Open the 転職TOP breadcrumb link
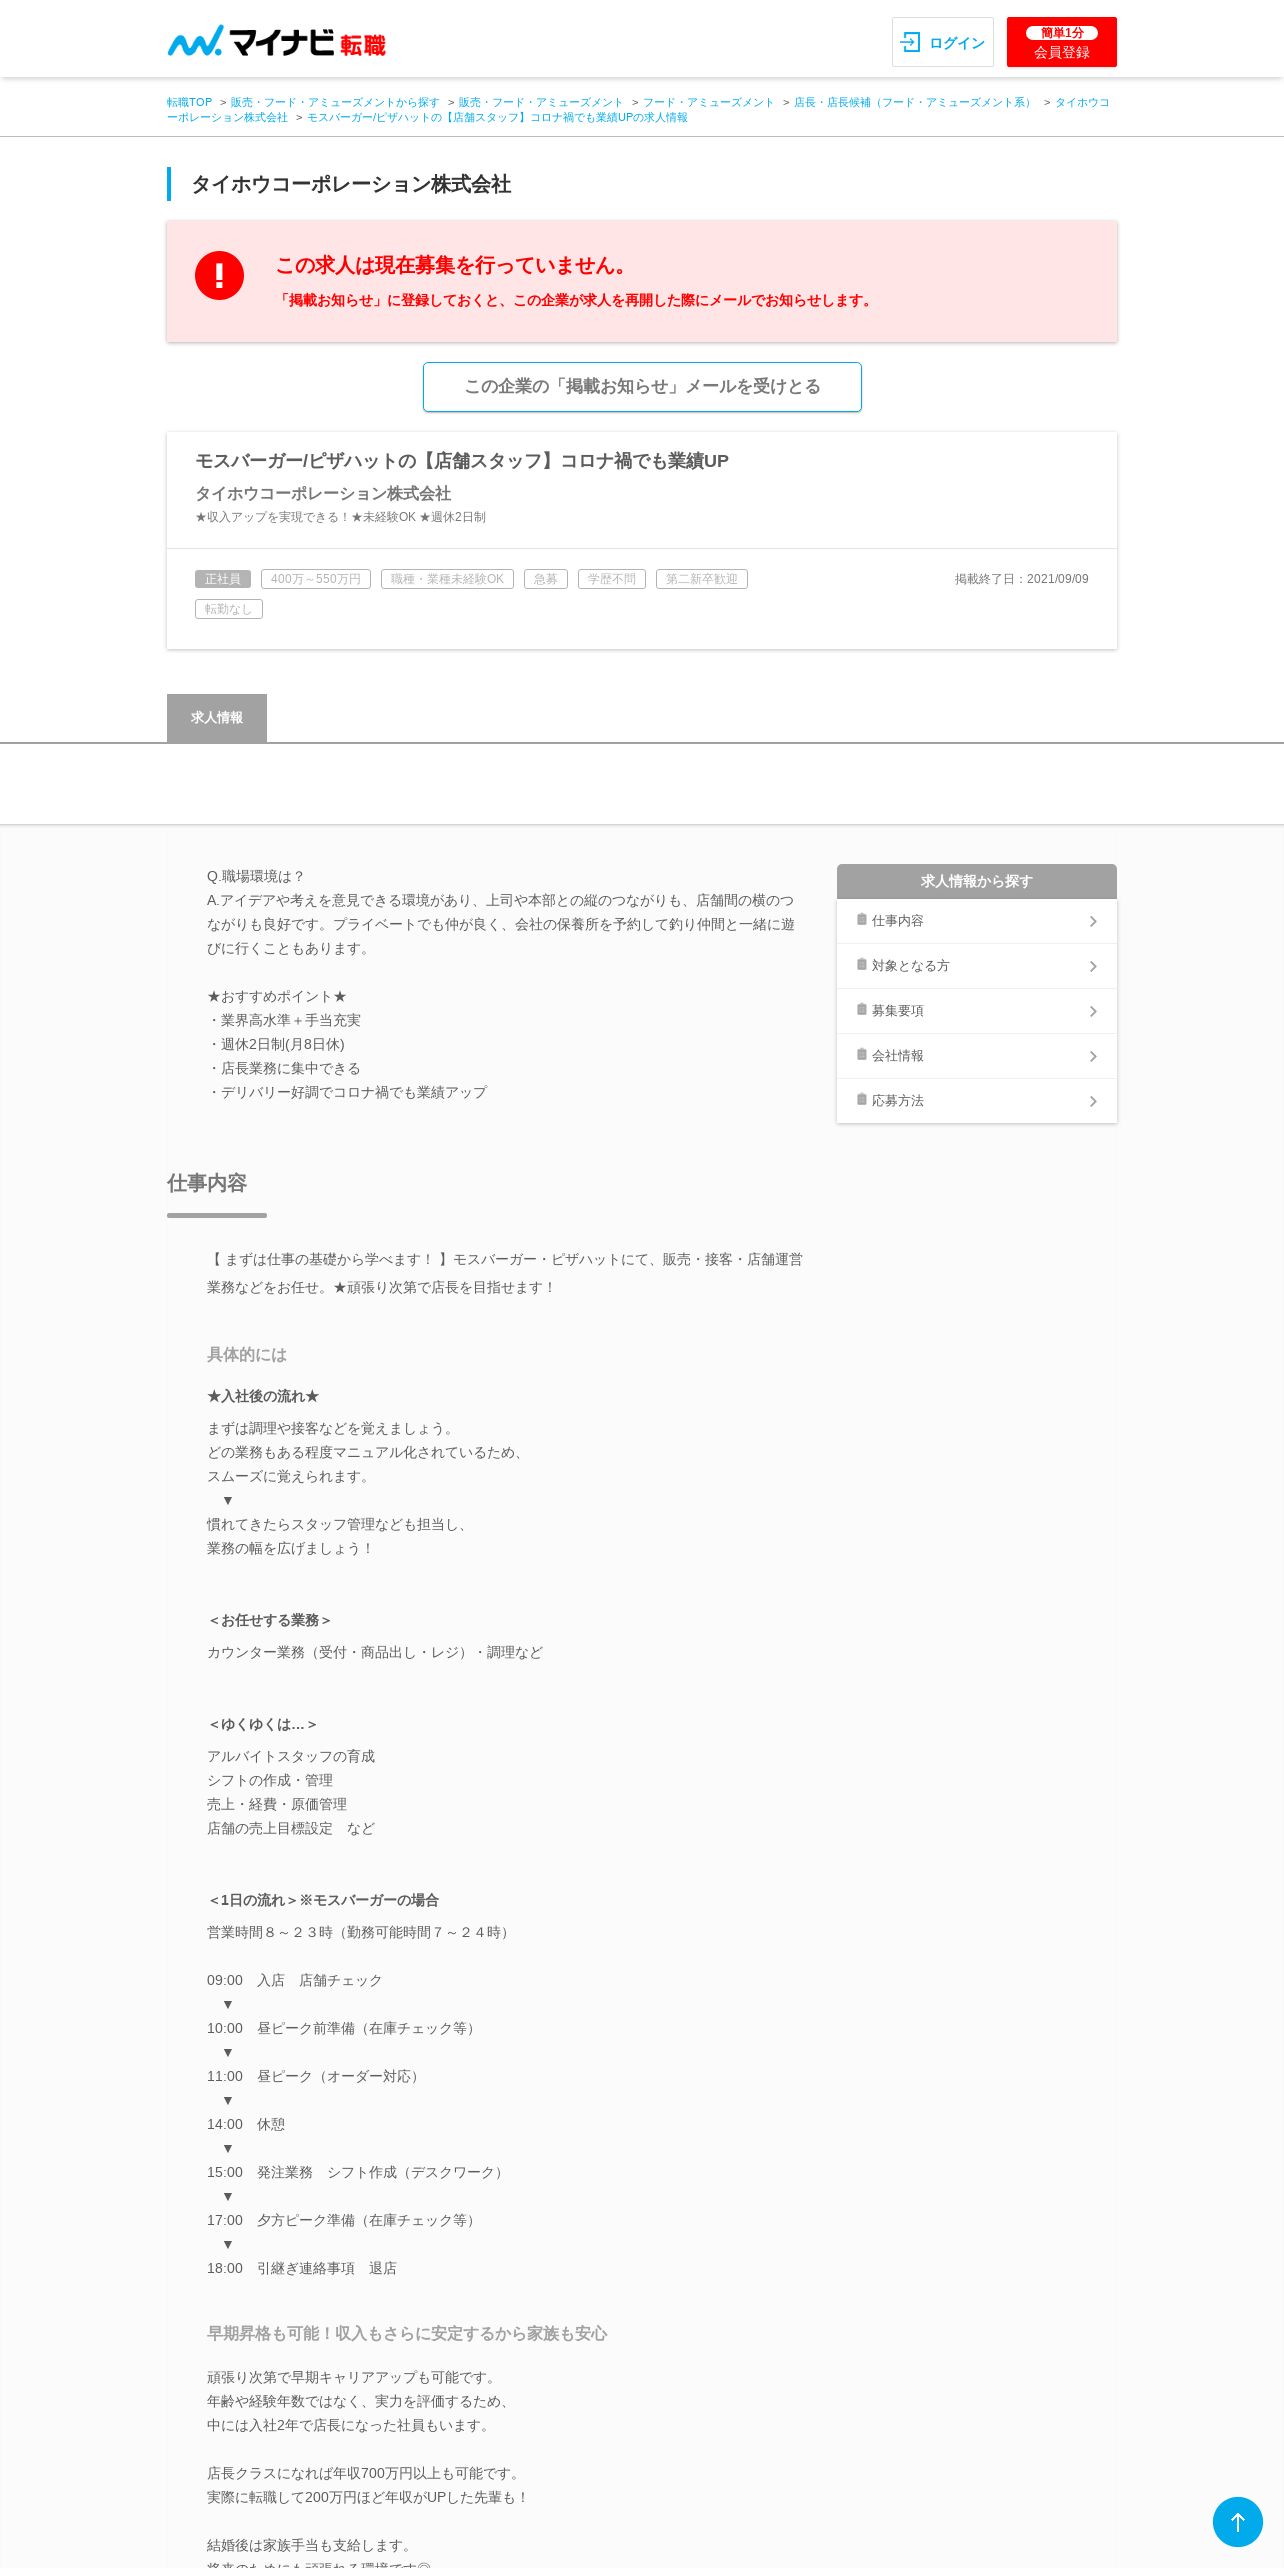The width and height of the screenshot is (1284, 2568). [189, 102]
